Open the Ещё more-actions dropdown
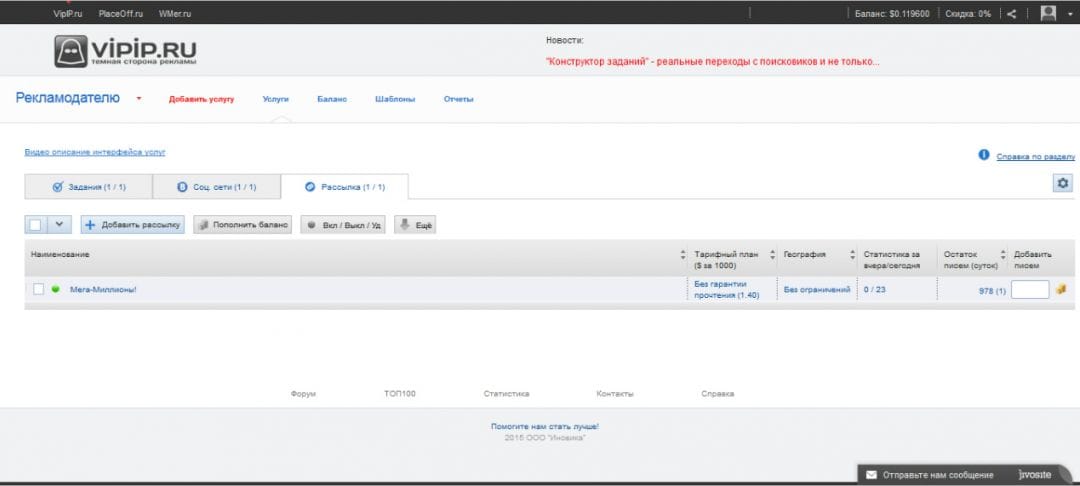The image size is (1080, 486). pyautogui.click(x=415, y=224)
